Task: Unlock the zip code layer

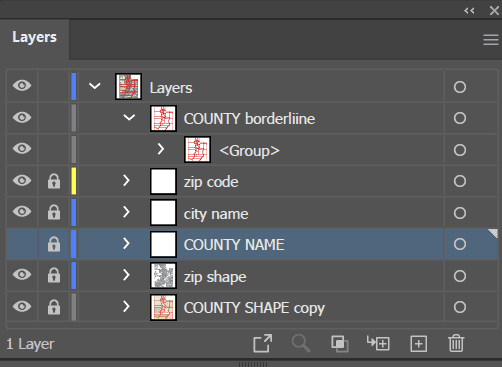Action: pos(54,181)
